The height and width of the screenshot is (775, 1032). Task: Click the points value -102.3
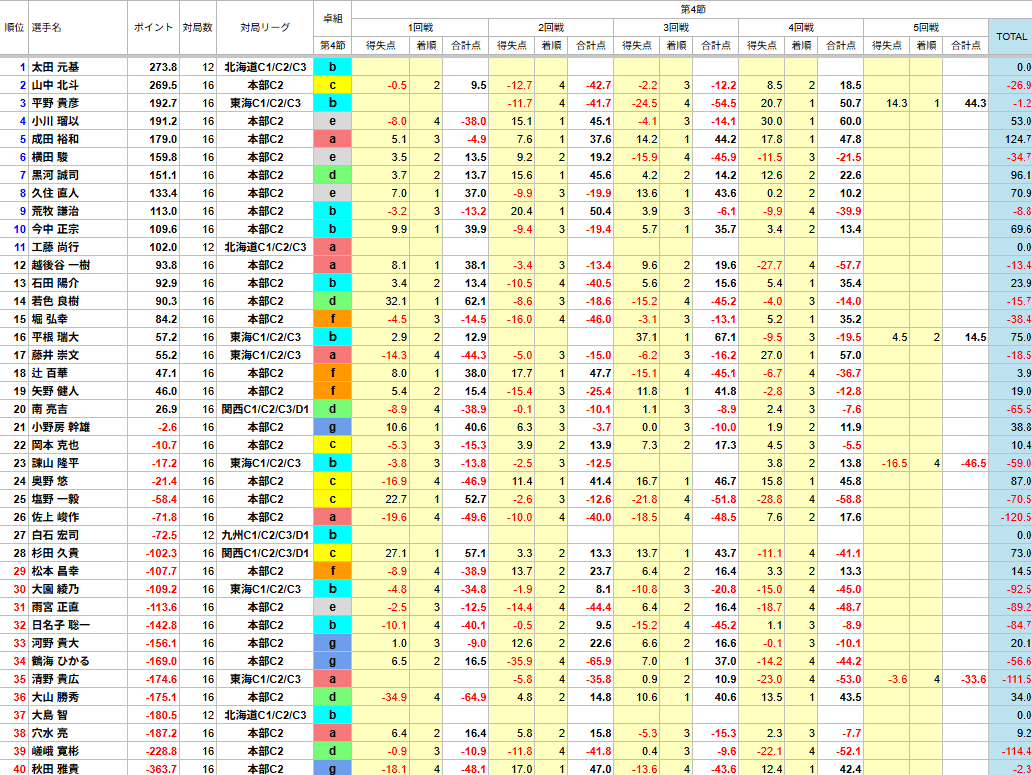(161, 553)
